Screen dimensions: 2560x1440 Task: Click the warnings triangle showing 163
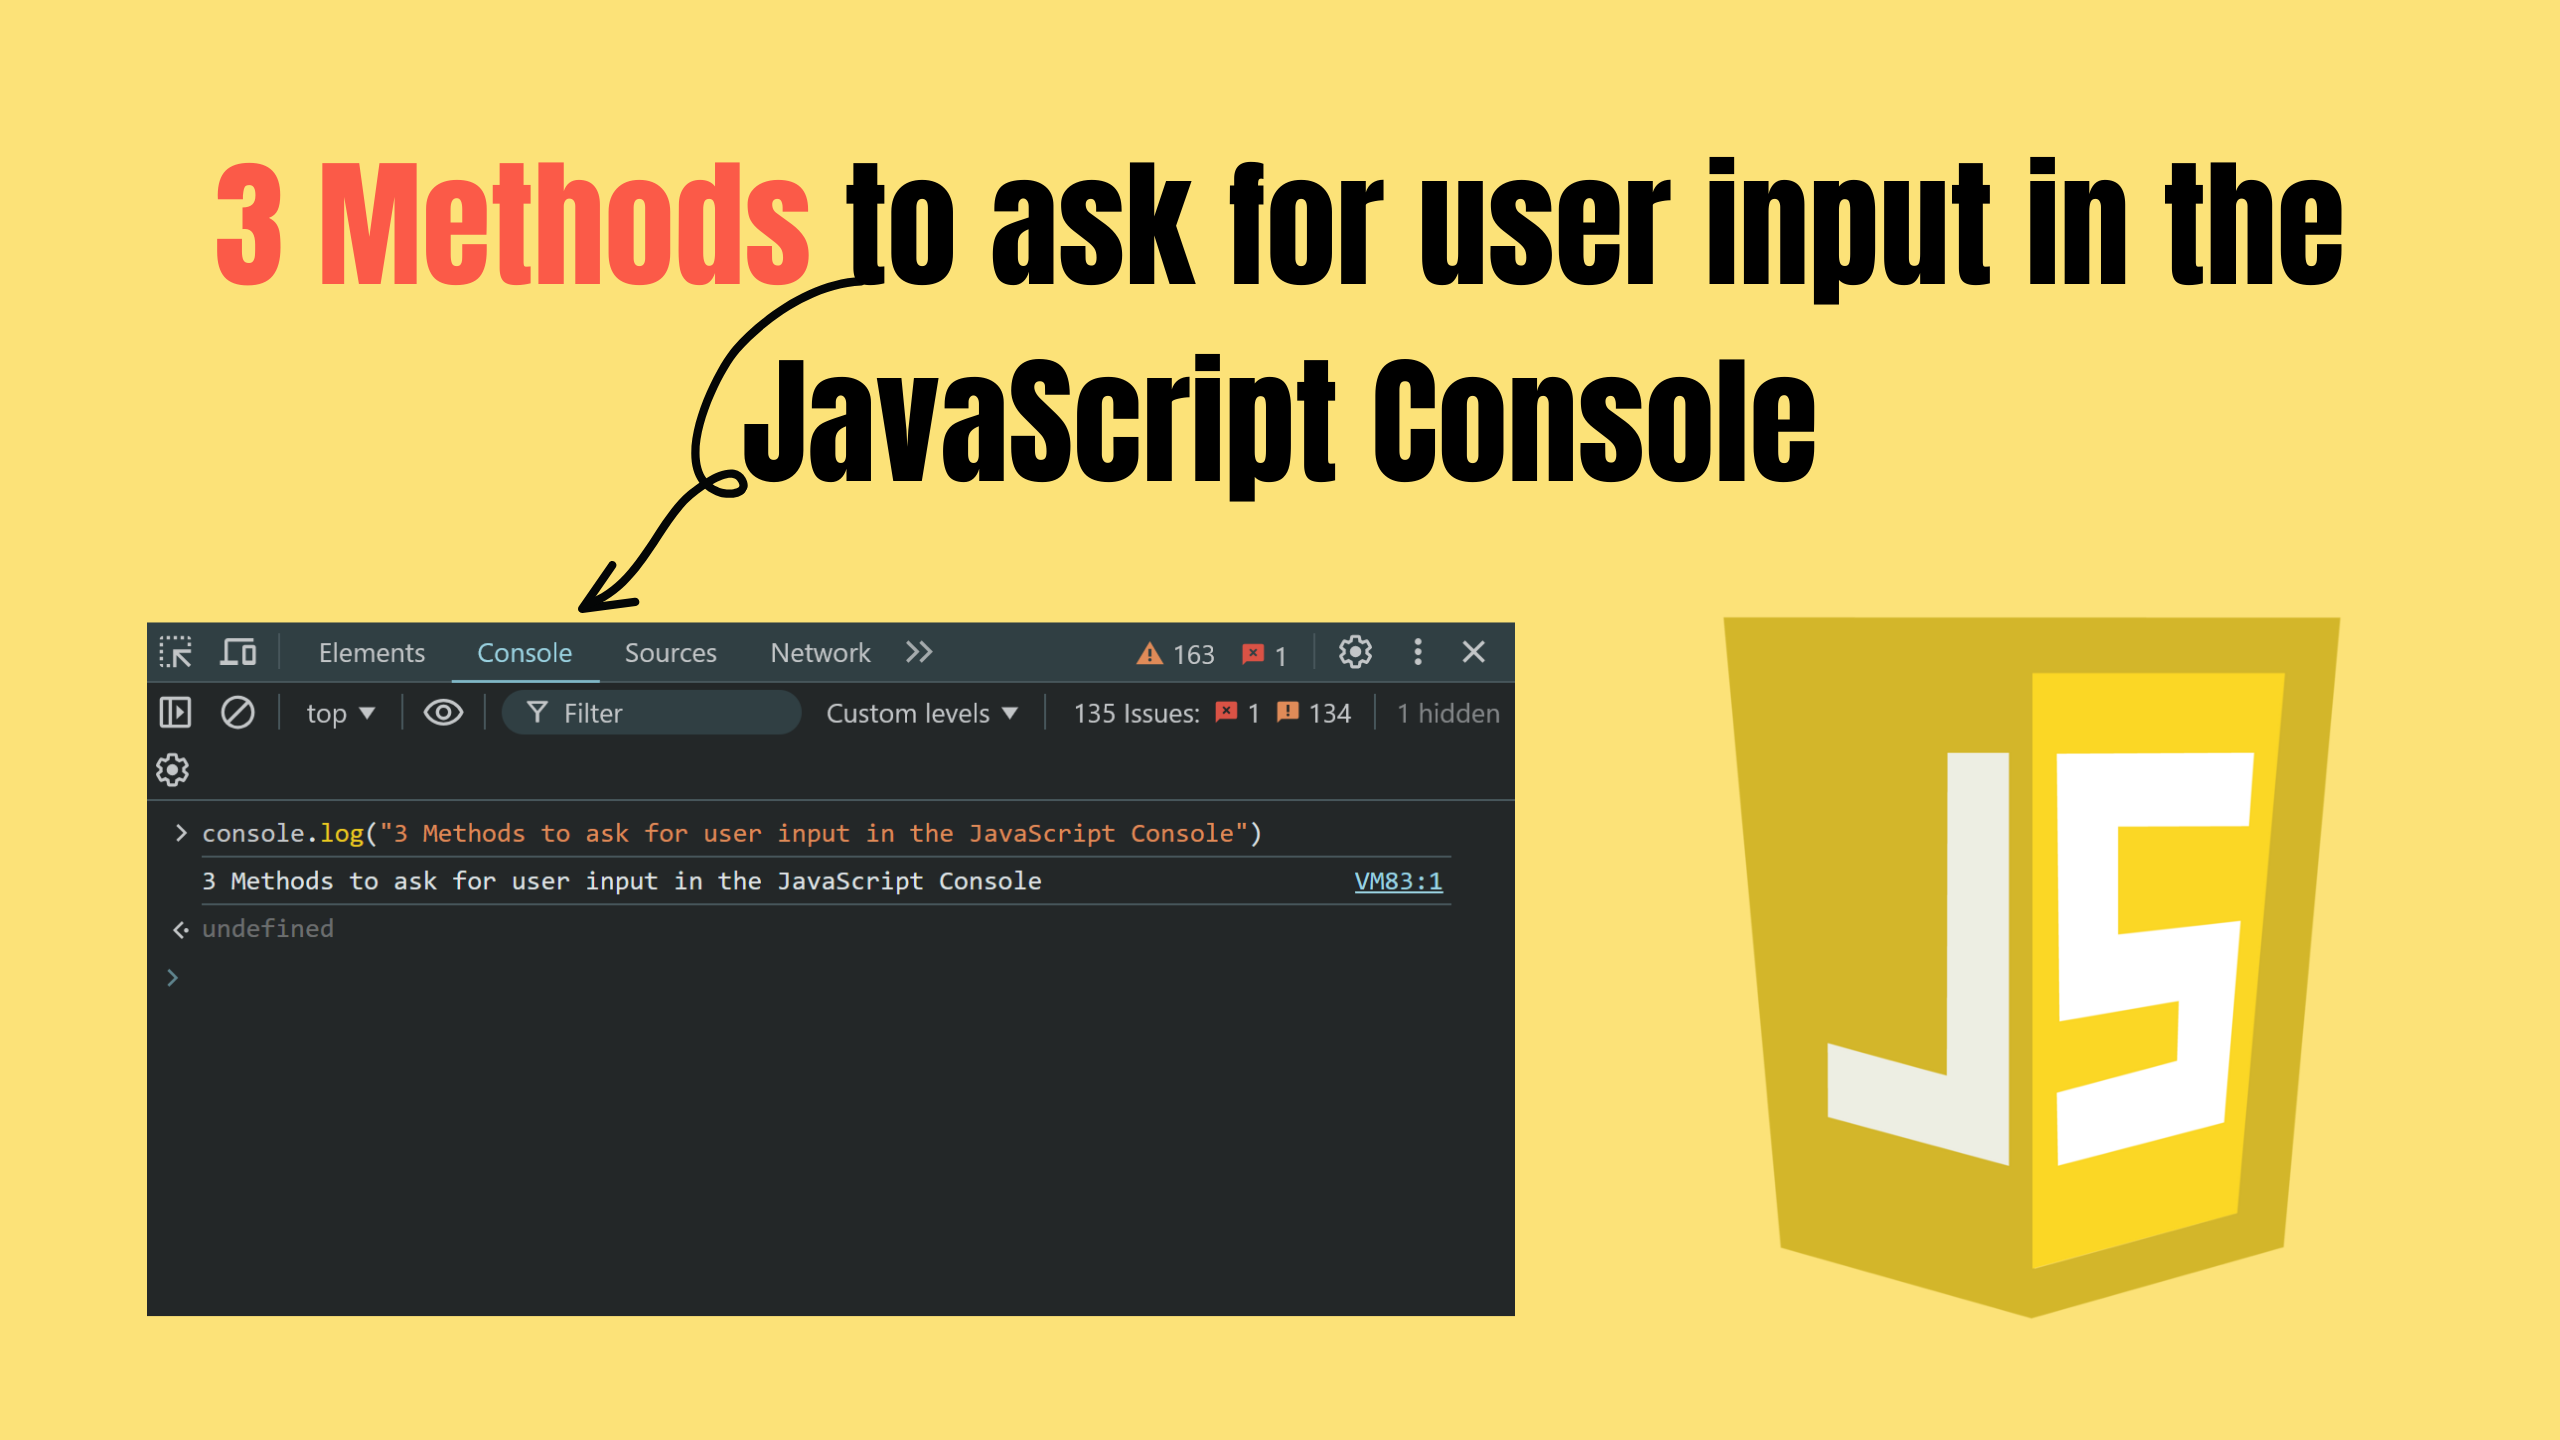1175,655
